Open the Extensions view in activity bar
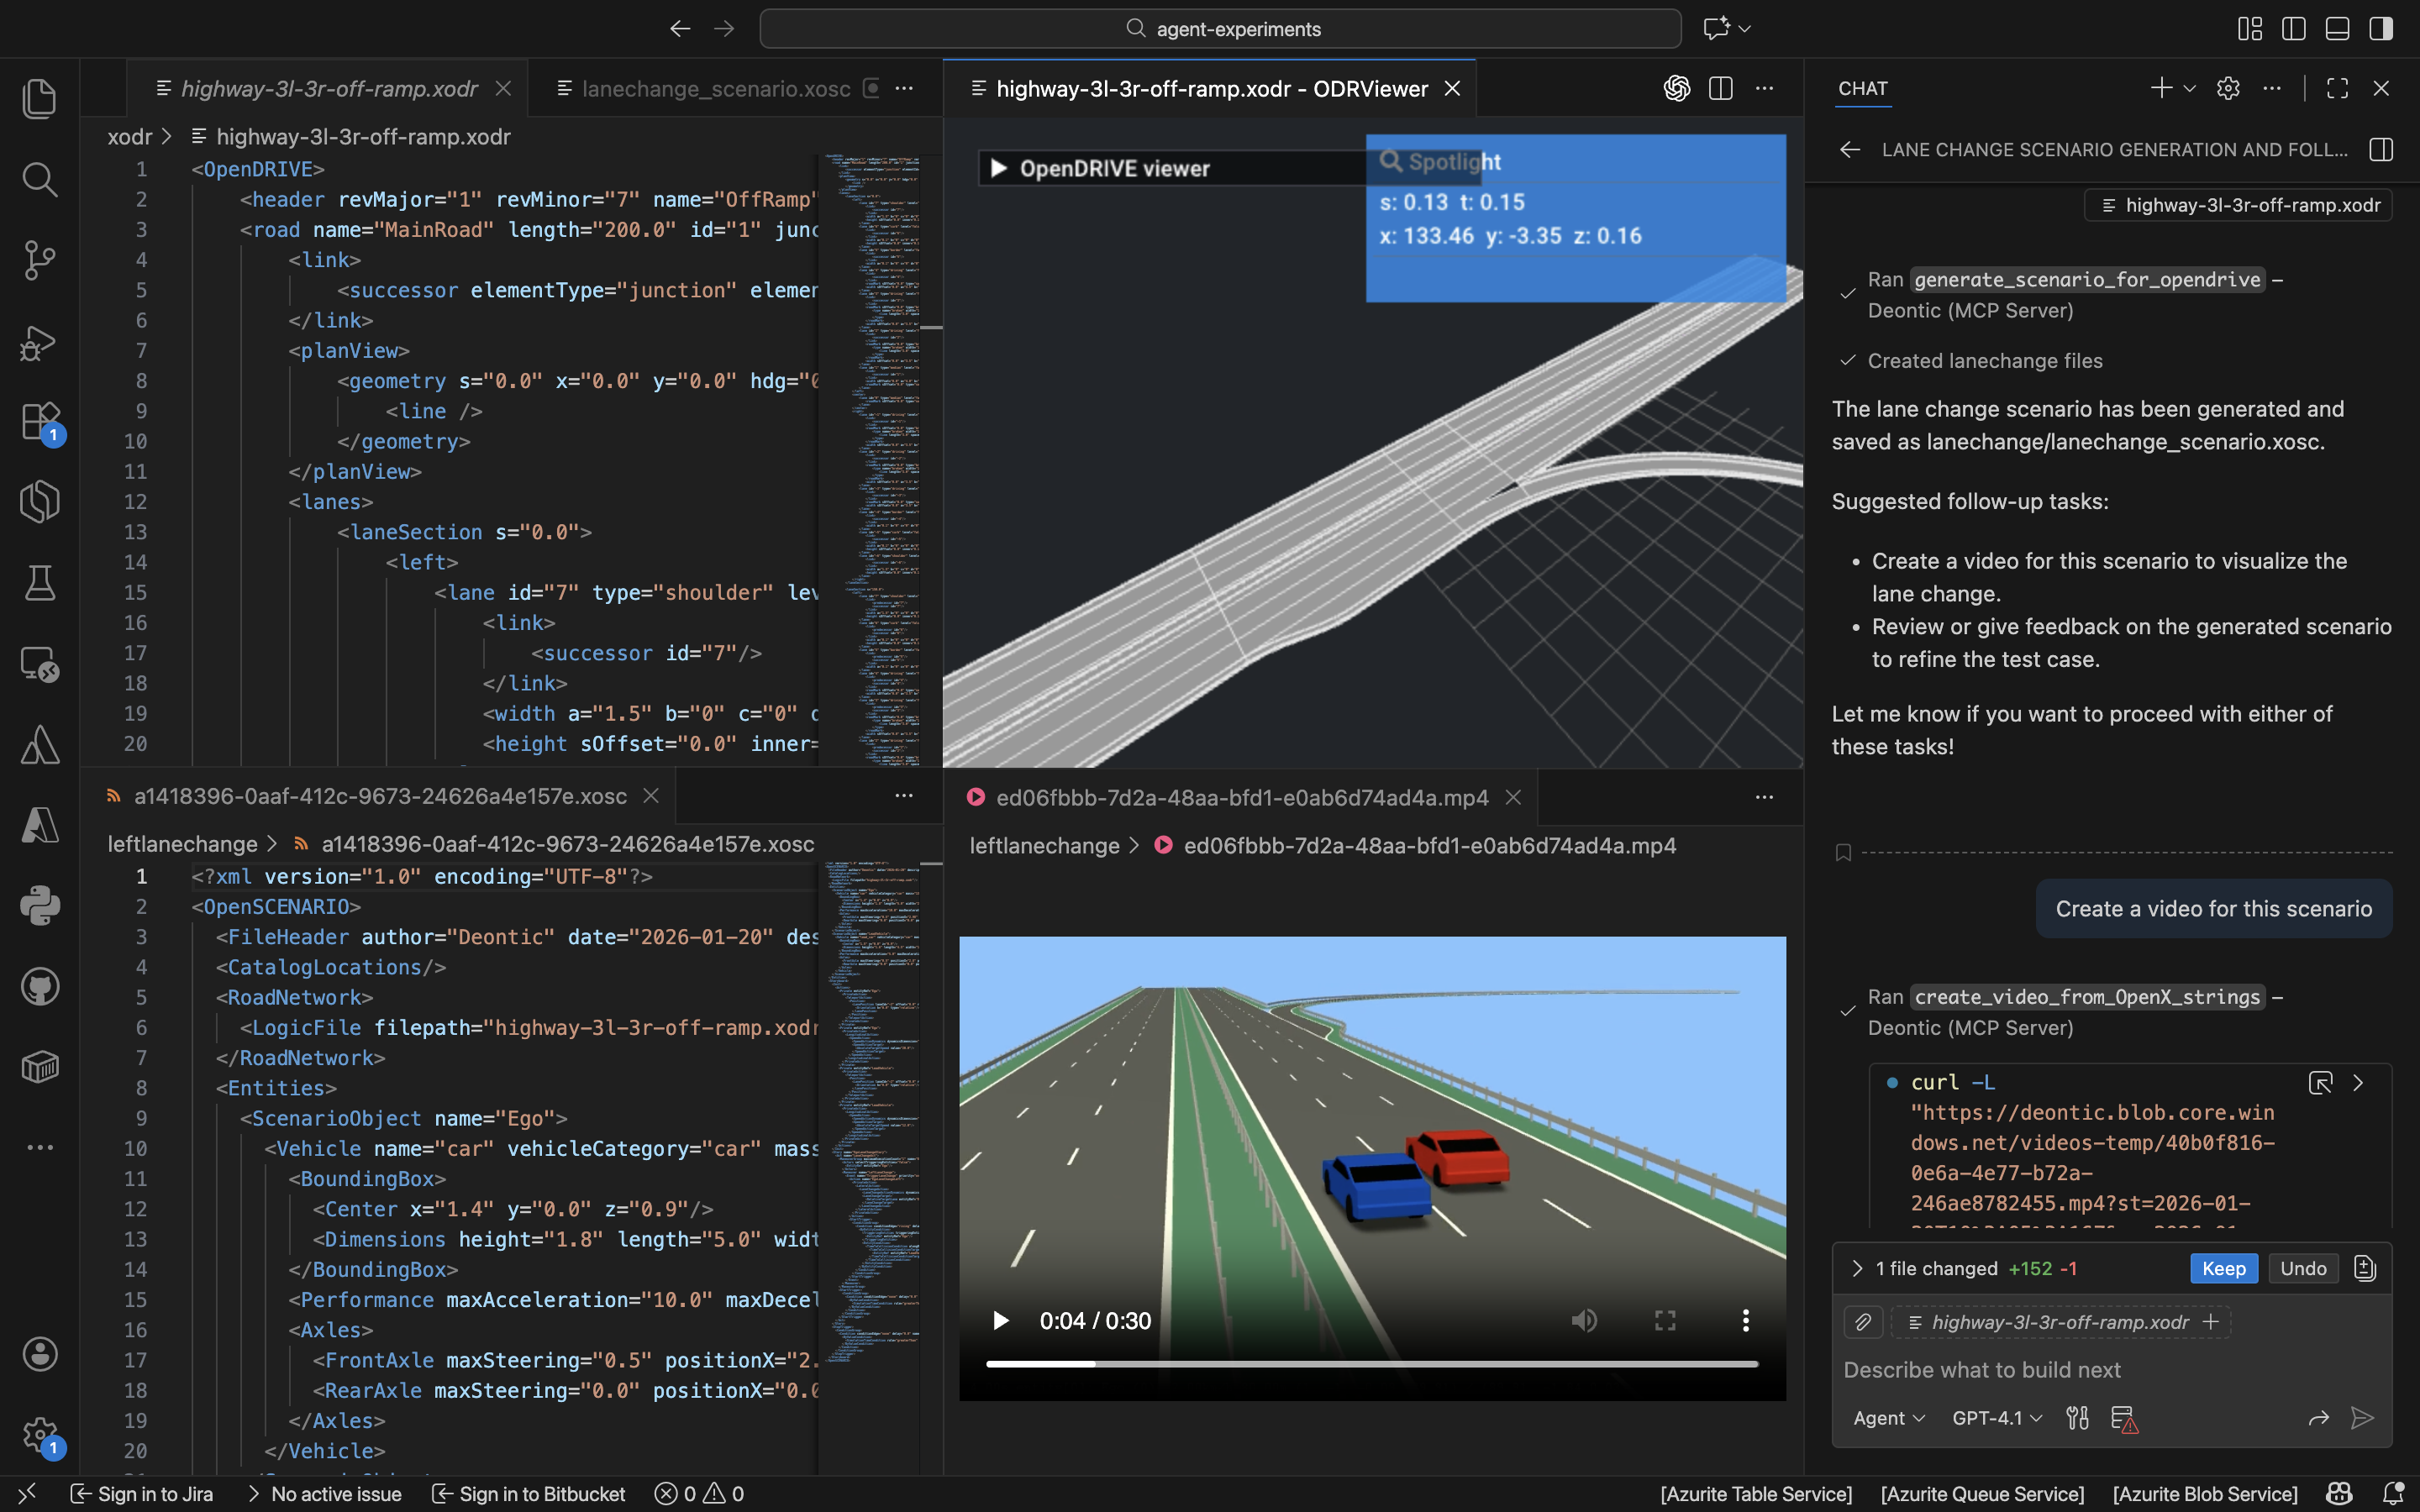Screen dimensions: 2420x1512 (x=39, y=421)
